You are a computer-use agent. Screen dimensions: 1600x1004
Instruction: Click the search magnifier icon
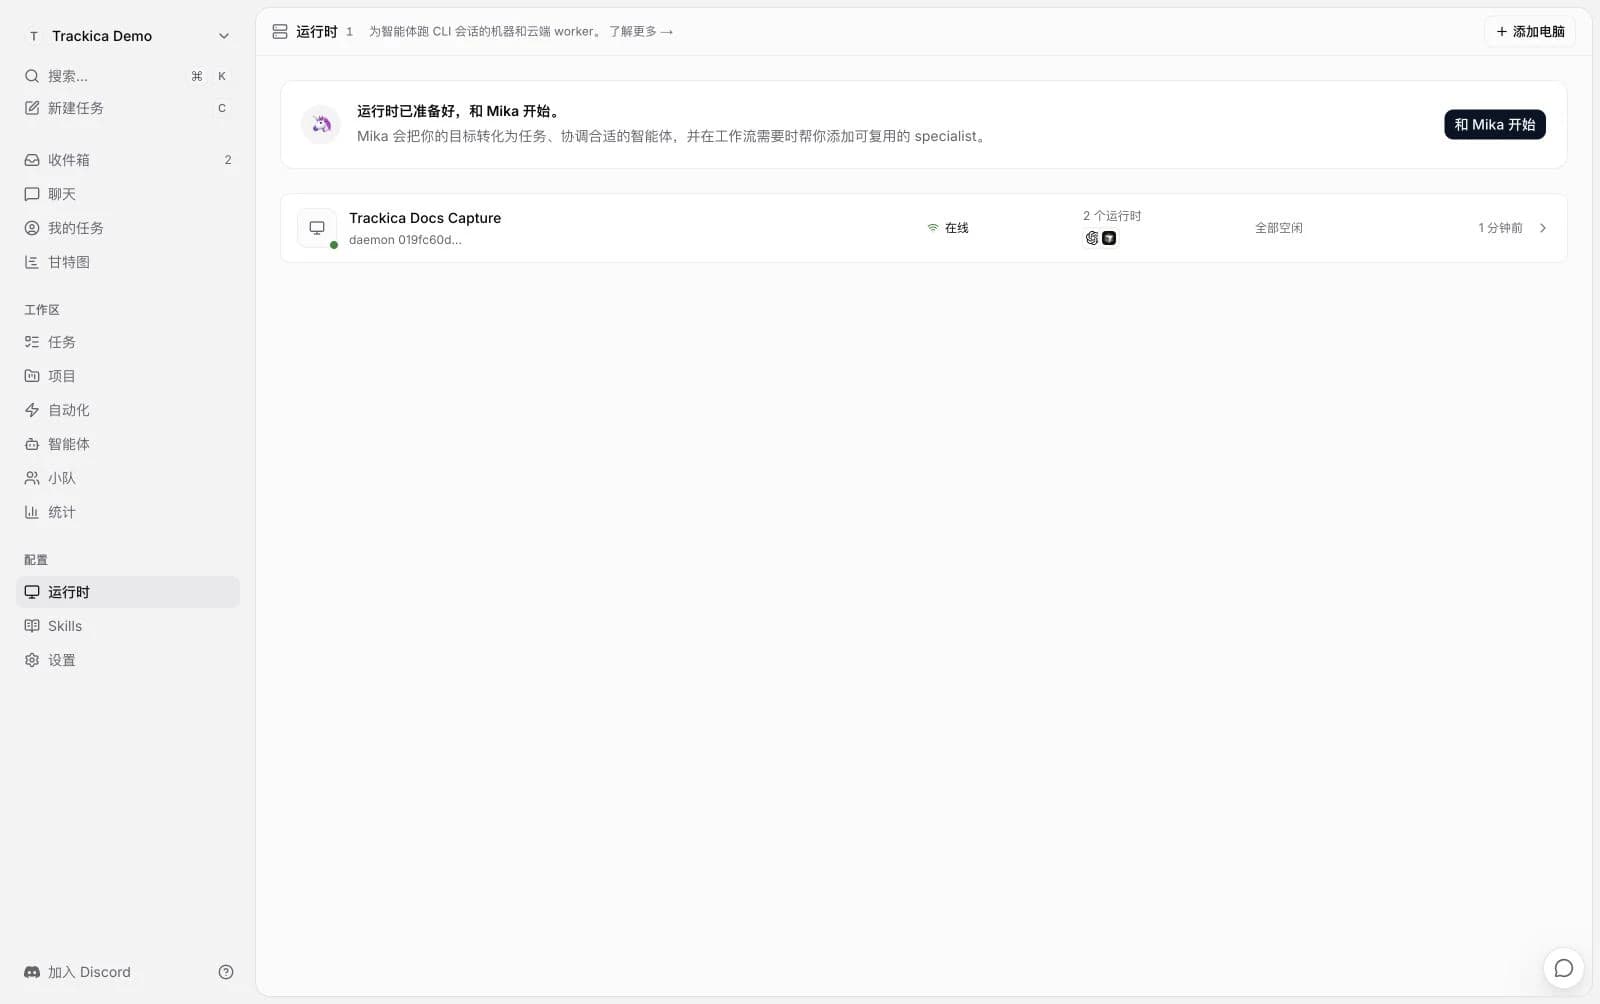coord(32,76)
